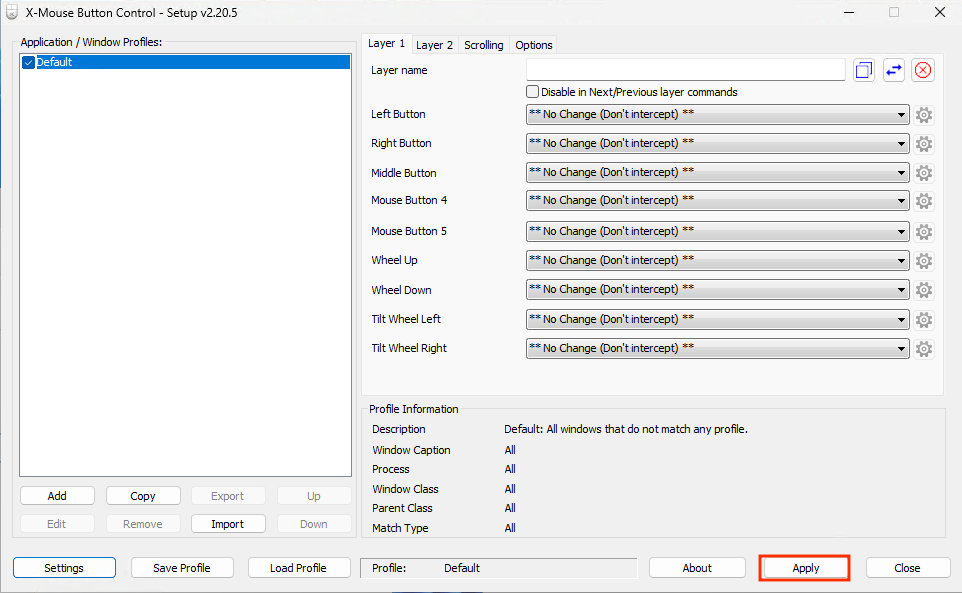Expand the Wheel Down action dropdown
Viewport: 962px width, 593px height.
click(x=717, y=289)
